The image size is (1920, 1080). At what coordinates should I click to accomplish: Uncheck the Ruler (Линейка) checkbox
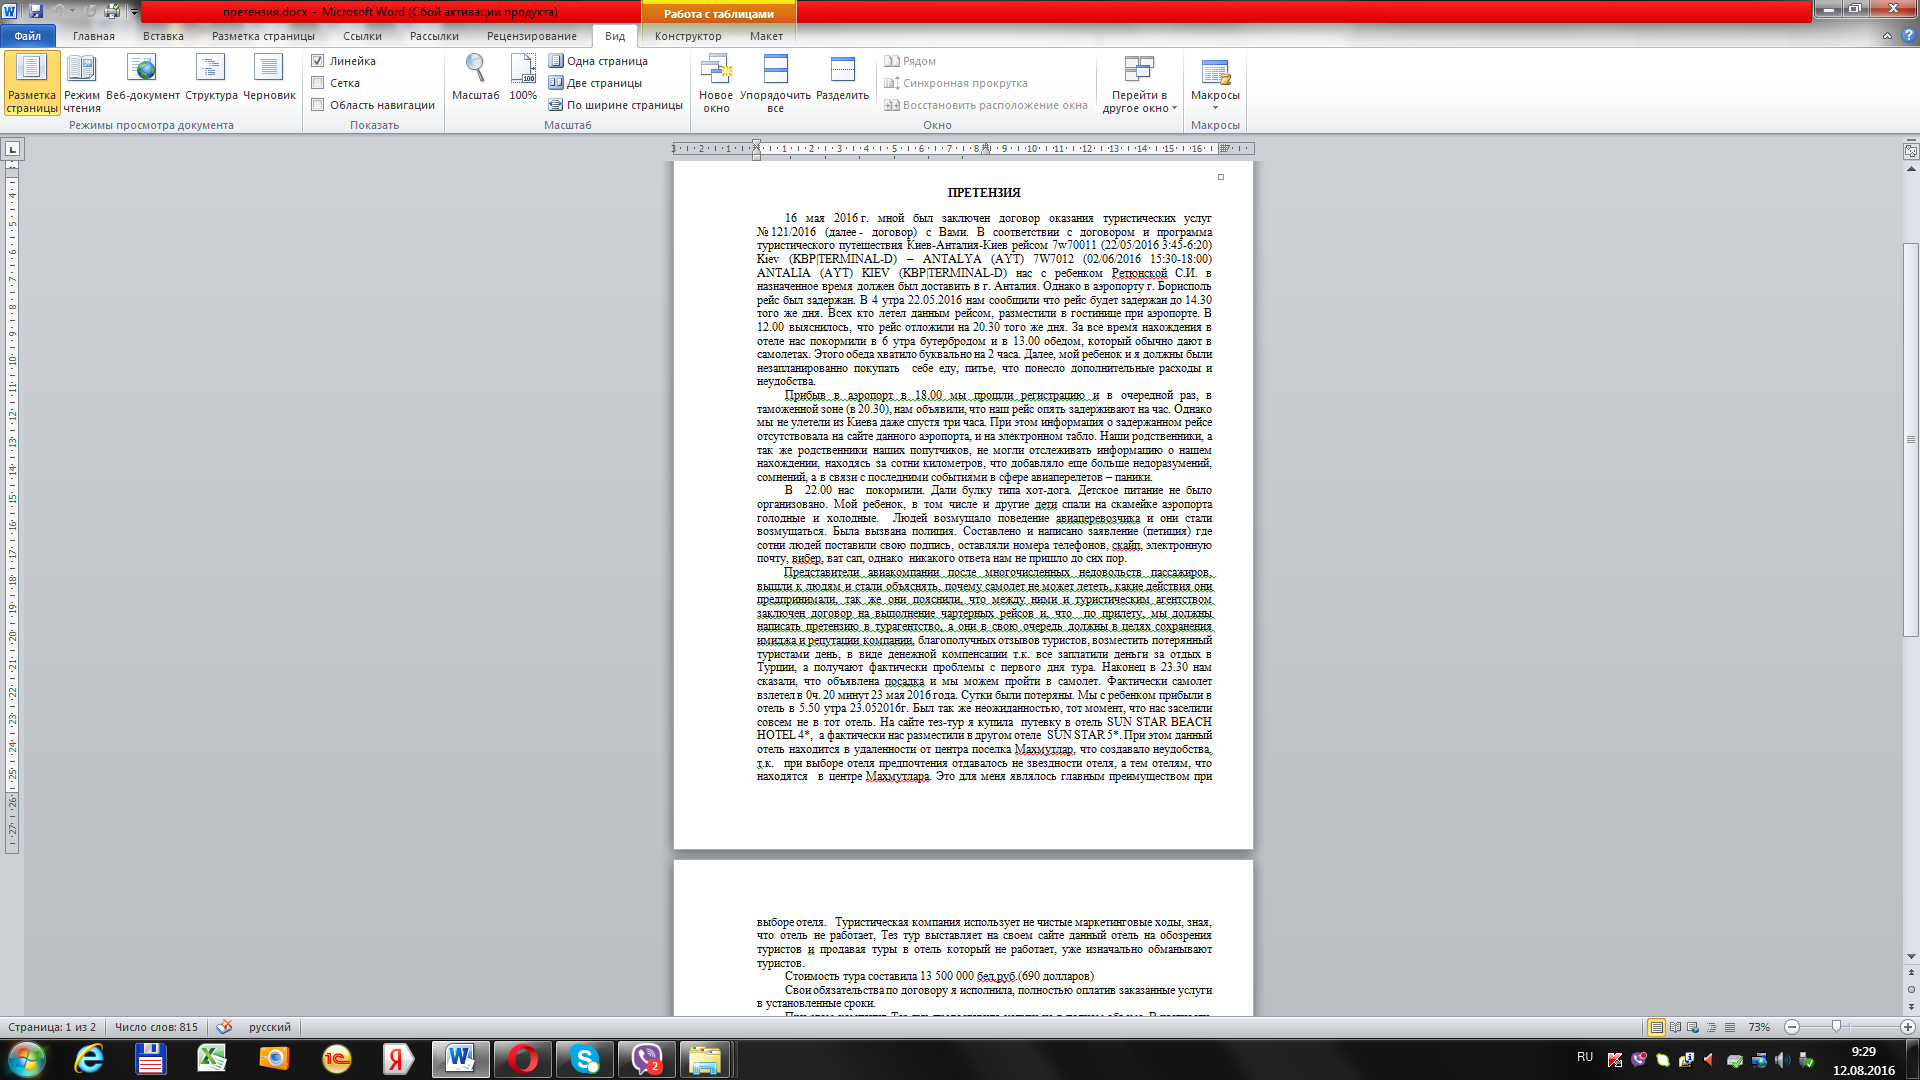tap(318, 61)
